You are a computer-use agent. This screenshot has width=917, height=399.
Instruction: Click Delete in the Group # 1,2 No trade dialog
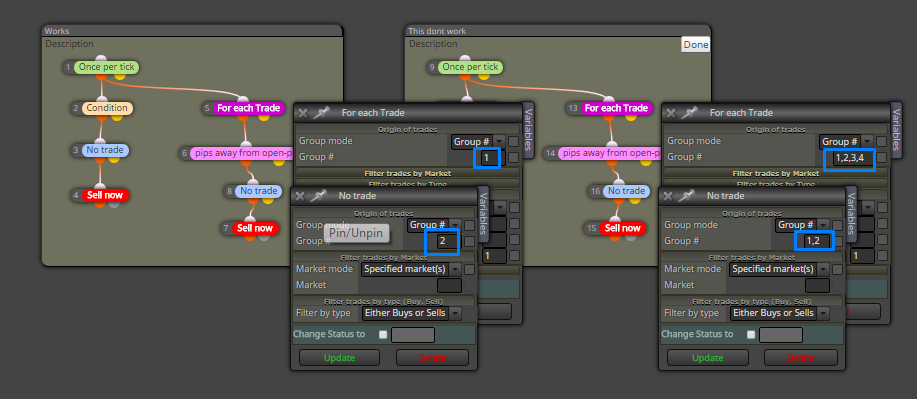coord(801,357)
